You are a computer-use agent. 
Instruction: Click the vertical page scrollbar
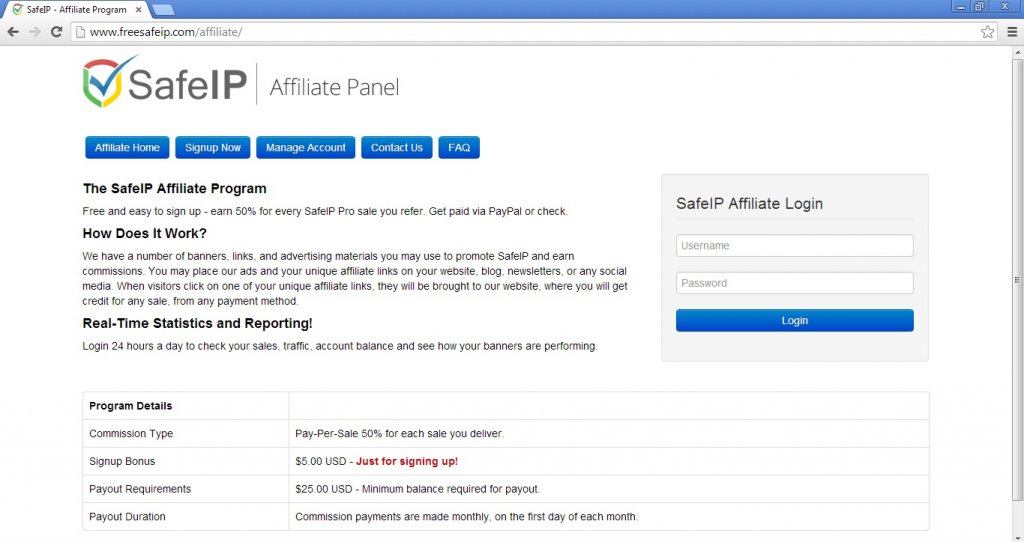point(1017,280)
